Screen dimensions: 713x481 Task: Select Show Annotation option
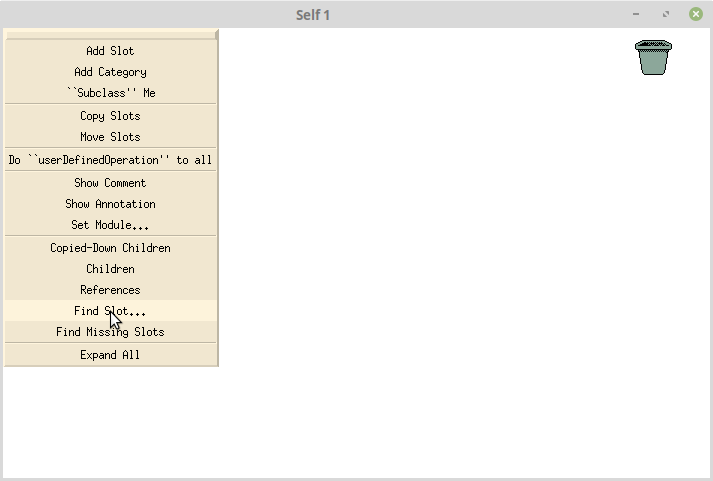110,204
